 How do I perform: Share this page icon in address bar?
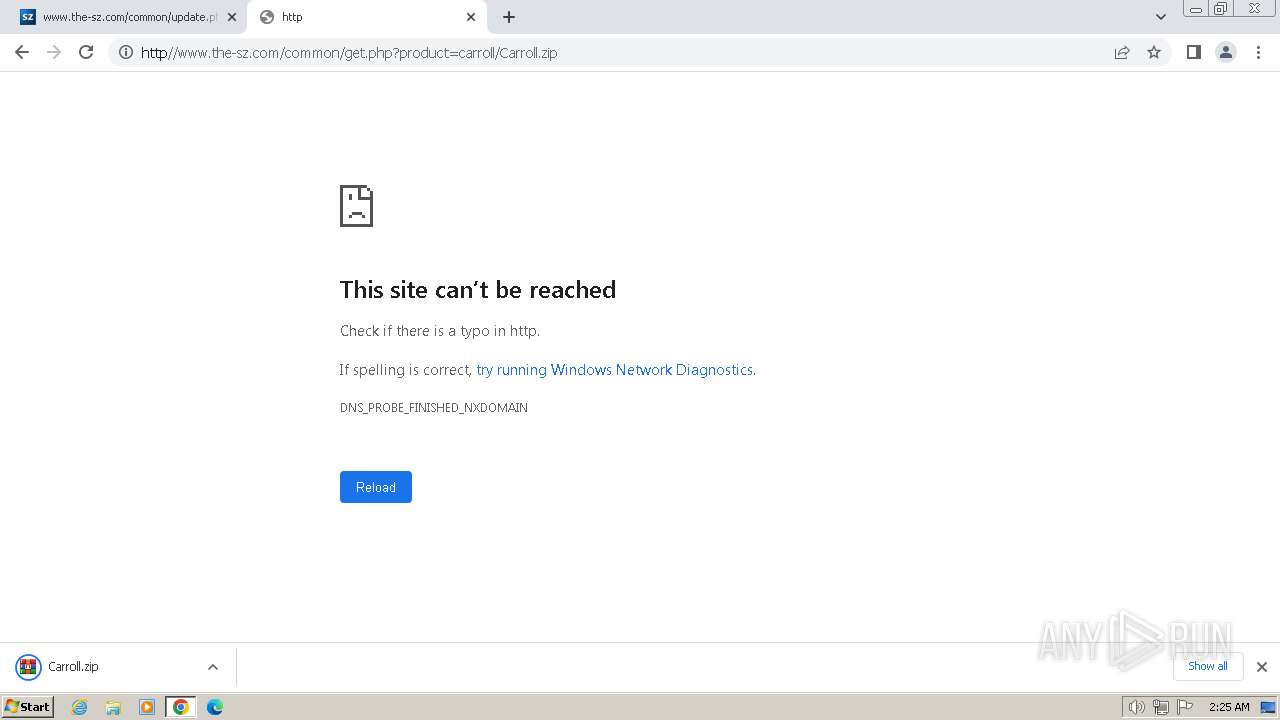click(x=1122, y=52)
